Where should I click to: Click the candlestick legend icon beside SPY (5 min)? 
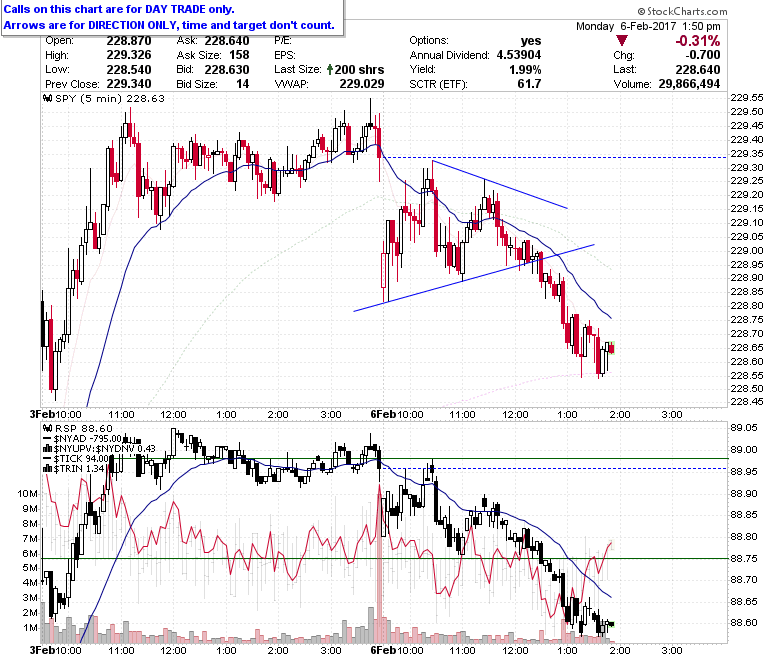coord(48,98)
